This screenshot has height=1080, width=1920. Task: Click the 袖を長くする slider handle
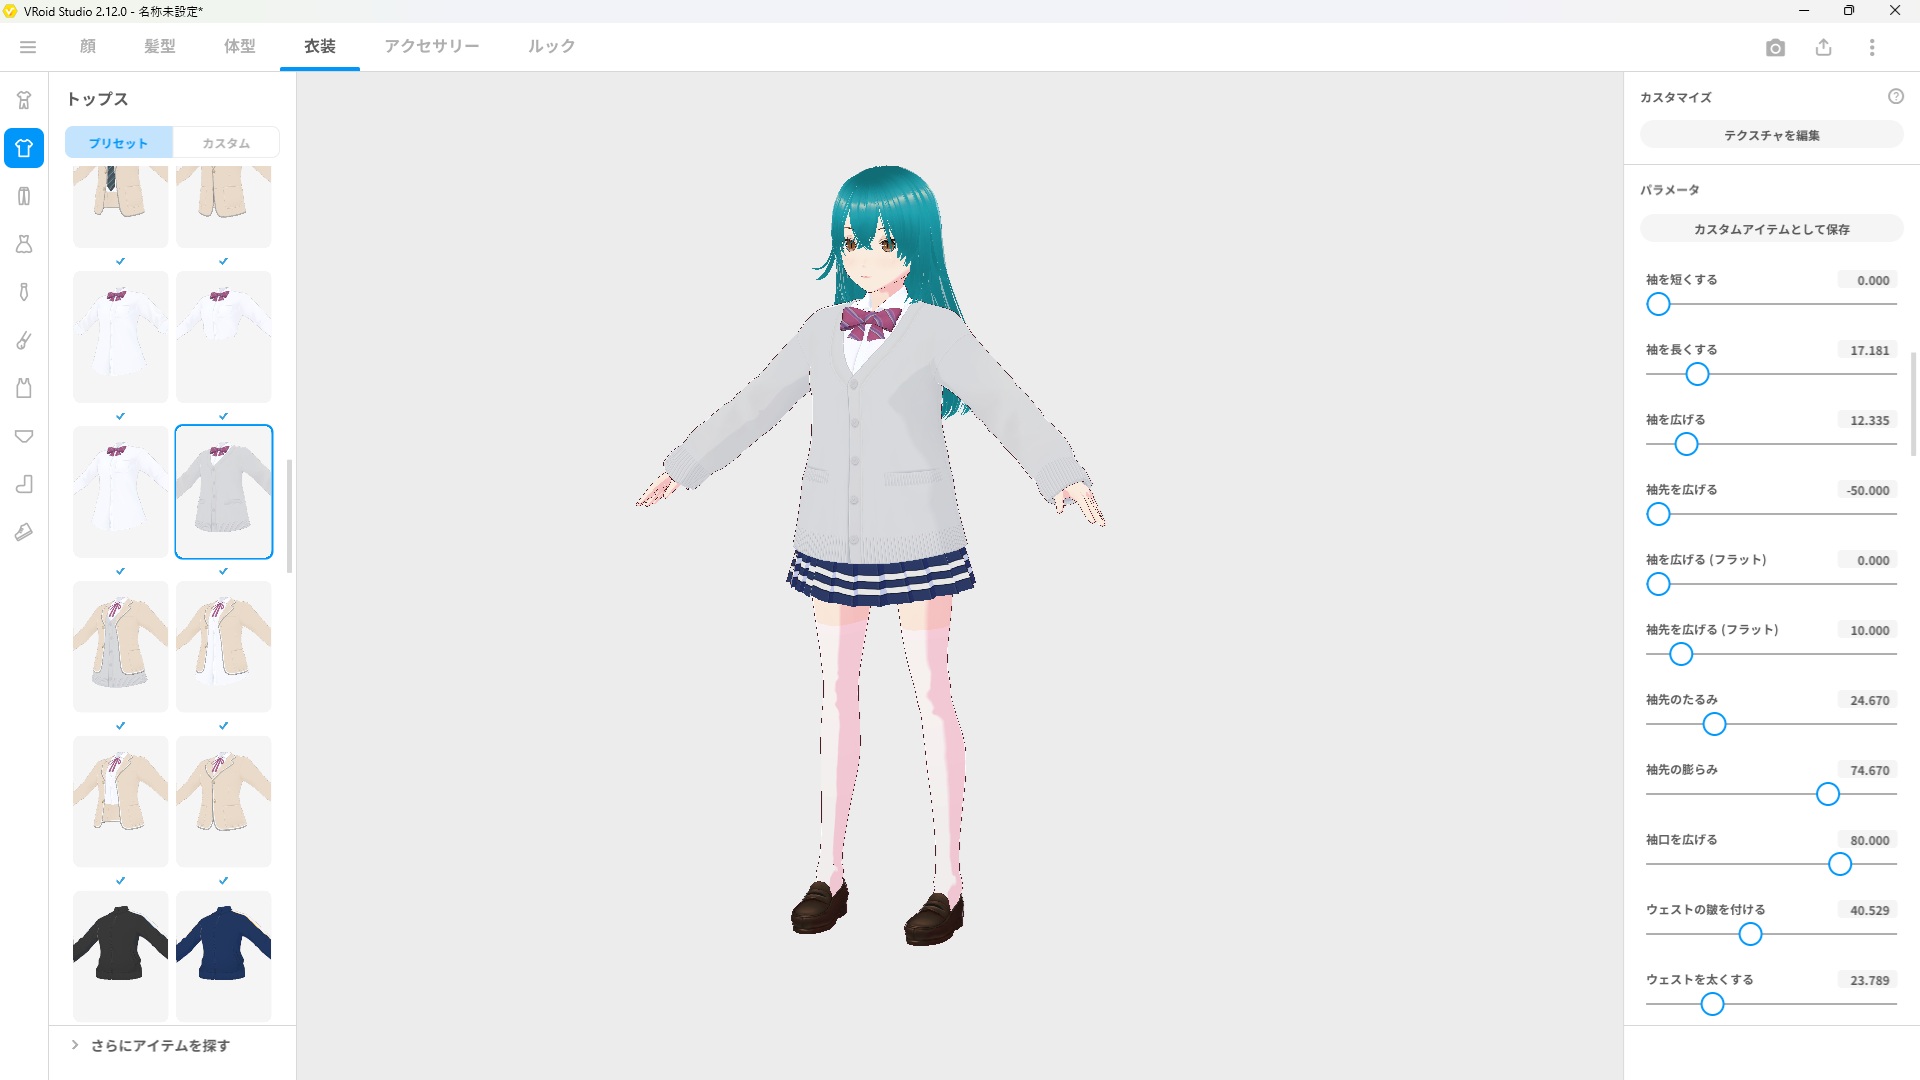1697,374
